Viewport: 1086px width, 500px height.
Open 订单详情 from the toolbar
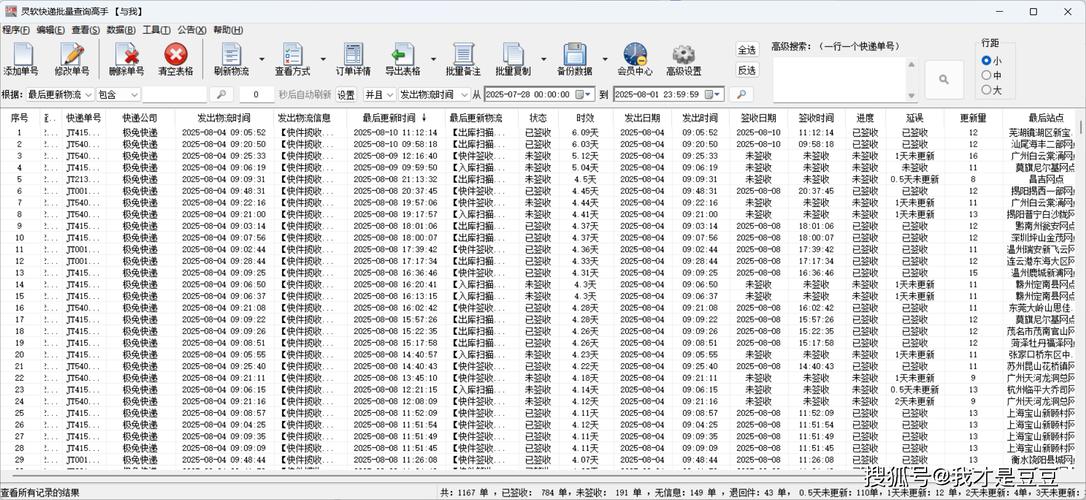coord(353,59)
